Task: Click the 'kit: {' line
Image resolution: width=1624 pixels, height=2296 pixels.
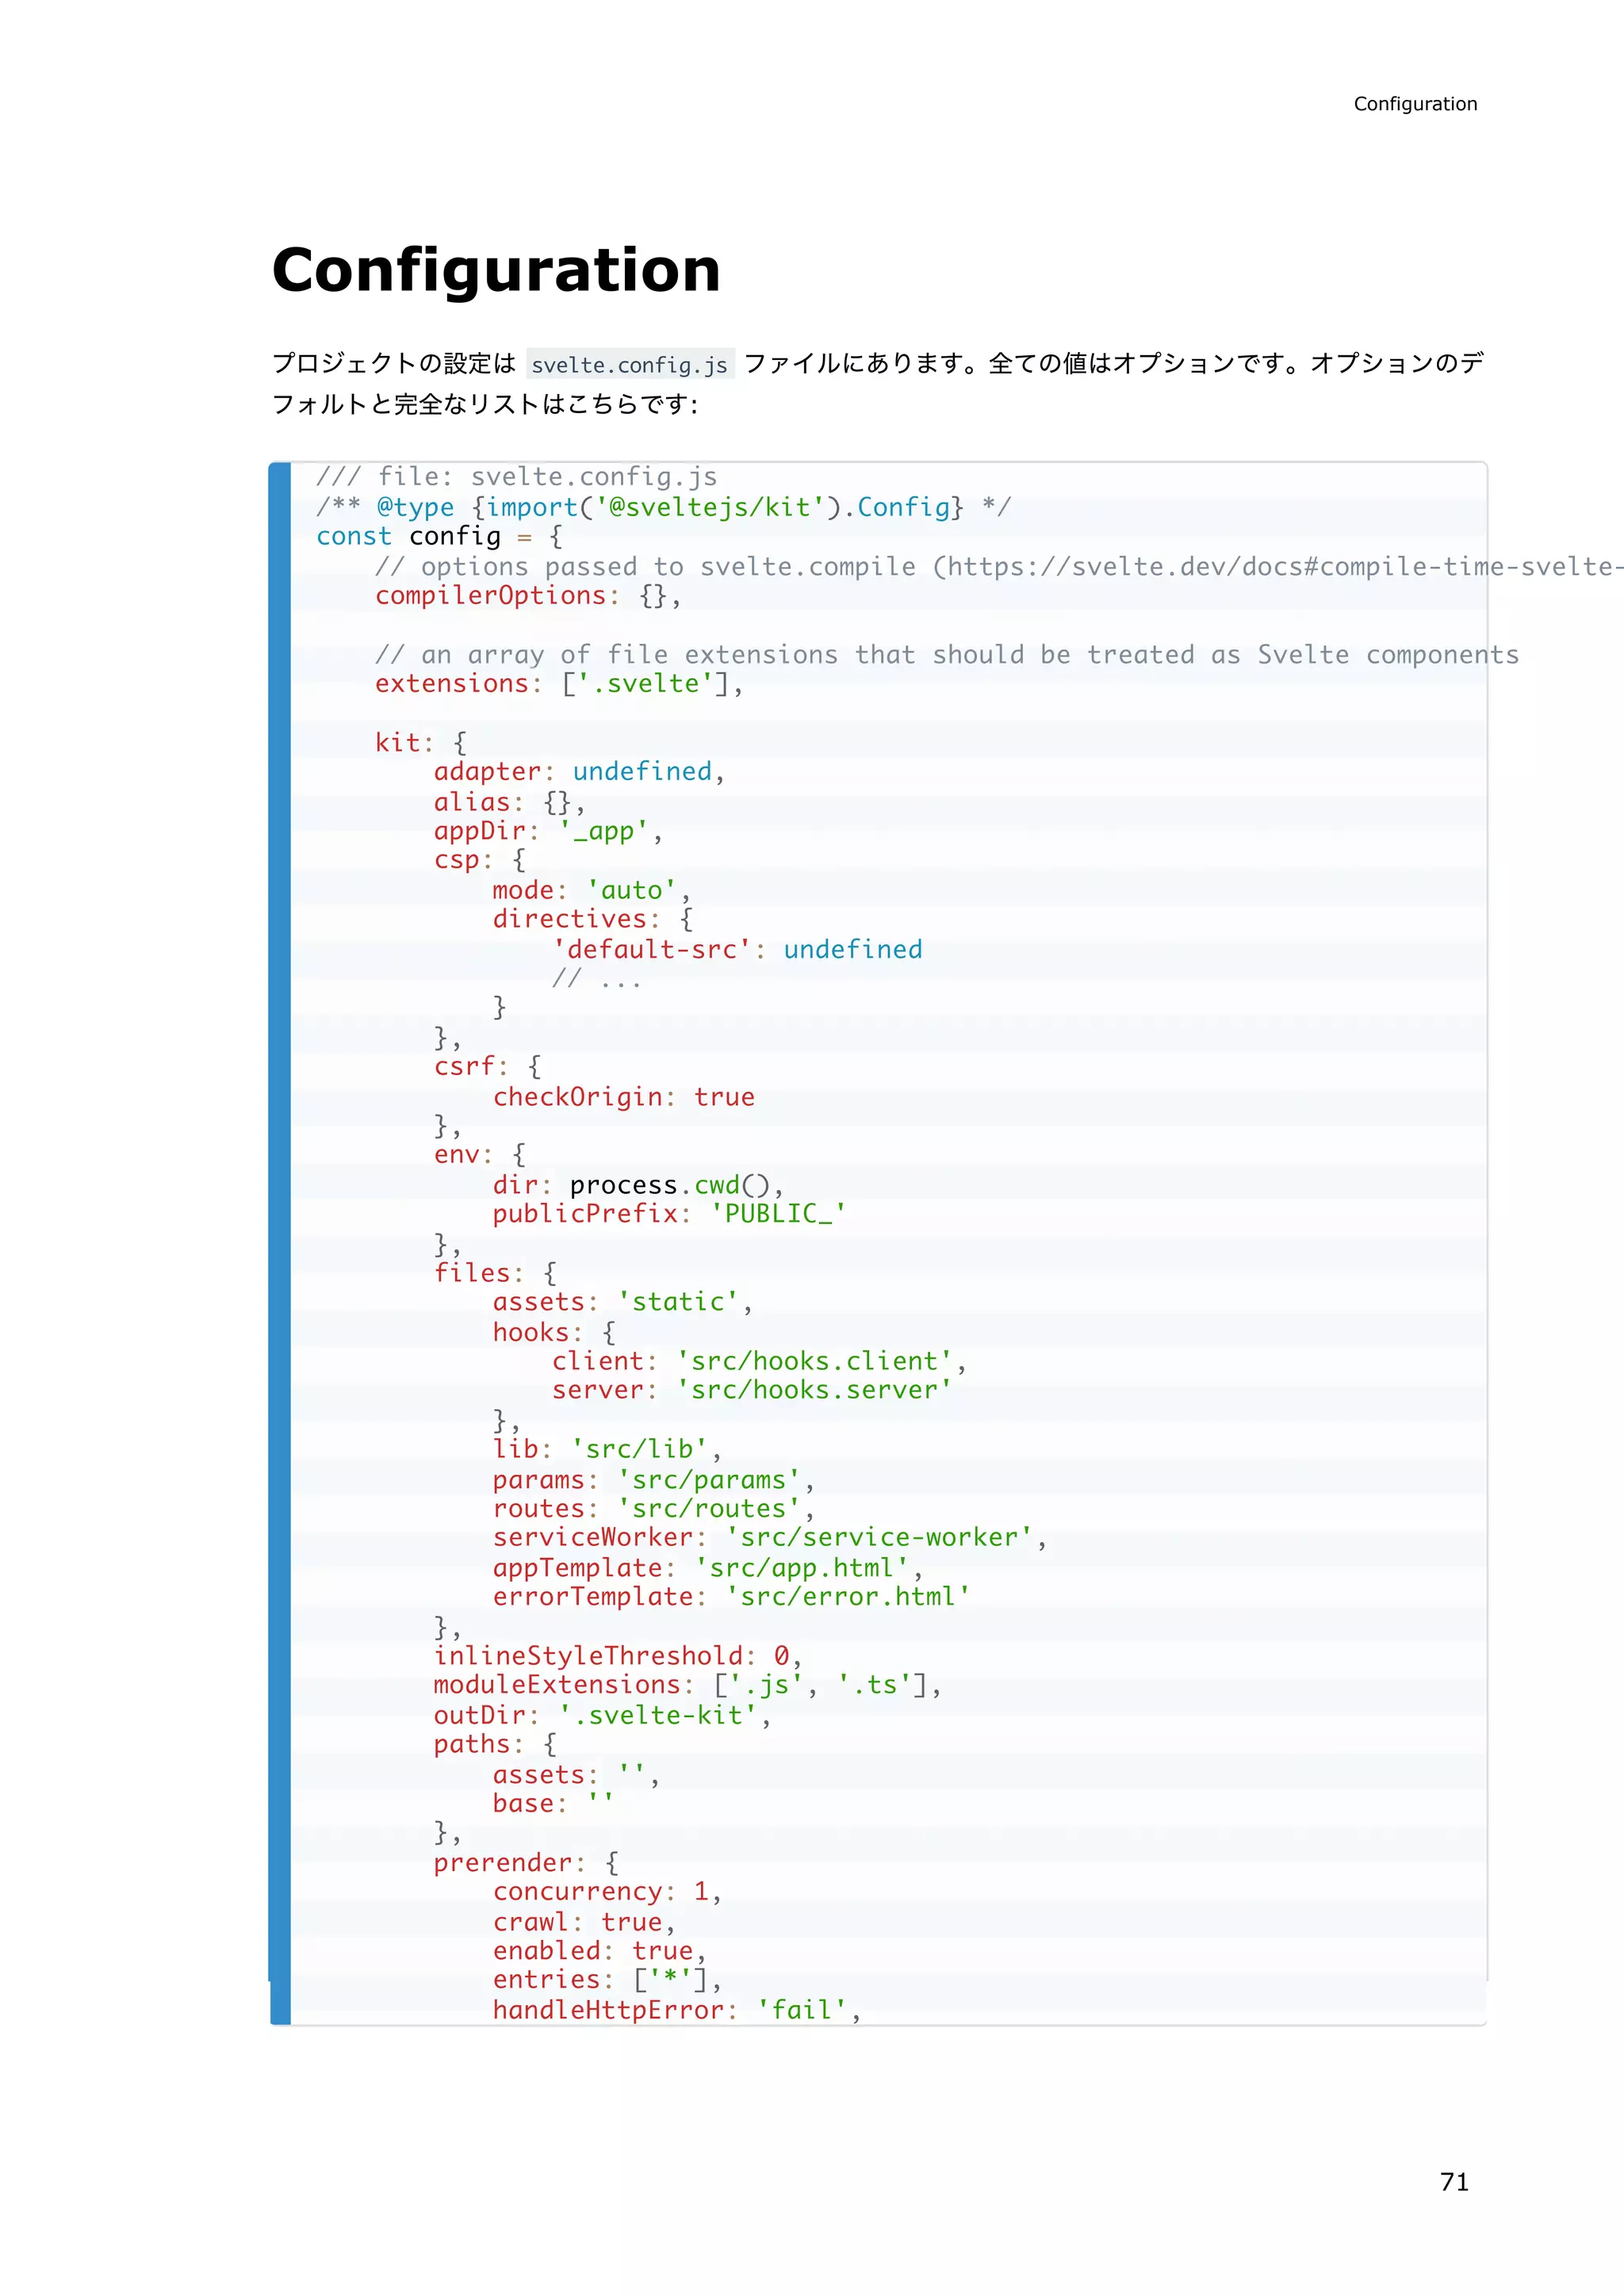Action: 421,743
